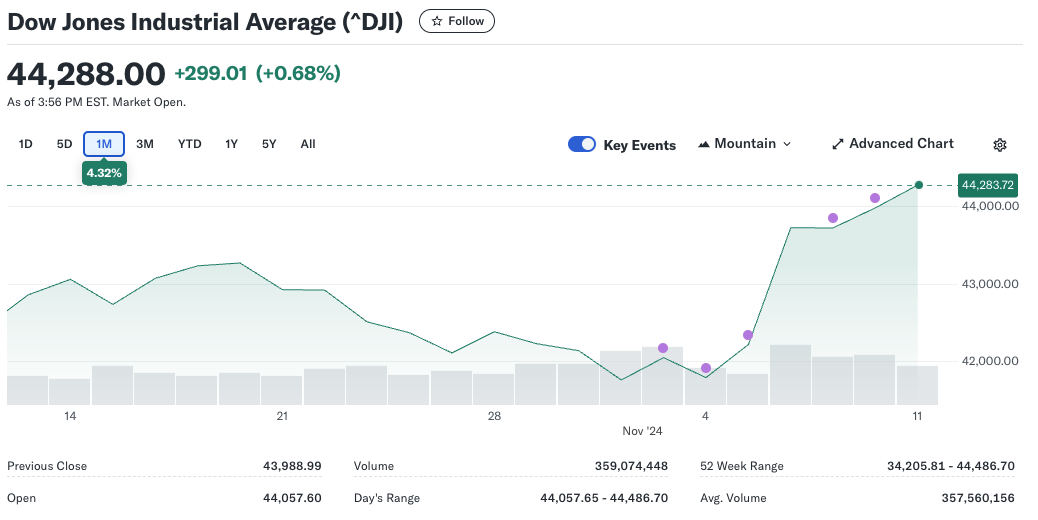Select the 1Y time range

point(231,144)
